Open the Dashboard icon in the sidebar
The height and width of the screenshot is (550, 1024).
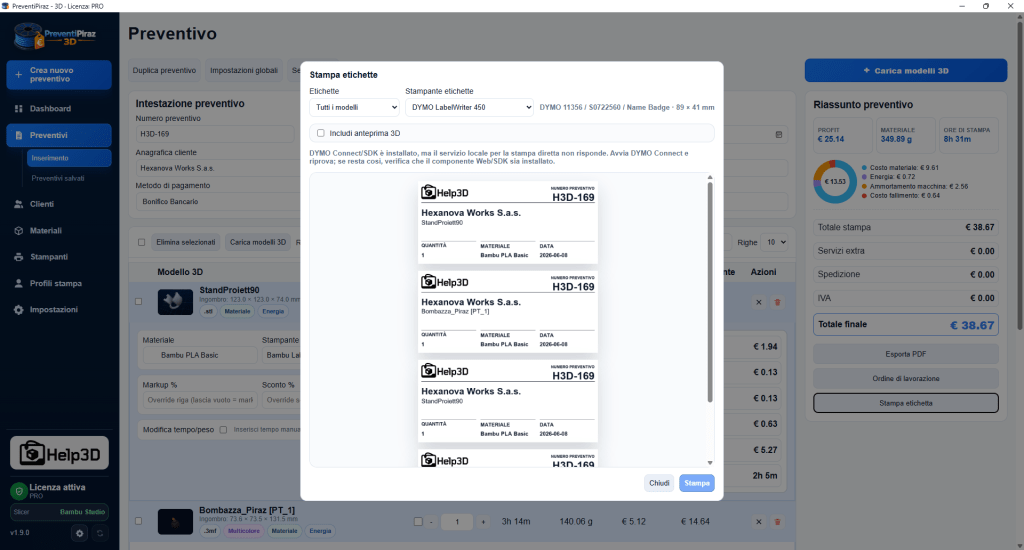pyautogui.click(x=18, y=108)
